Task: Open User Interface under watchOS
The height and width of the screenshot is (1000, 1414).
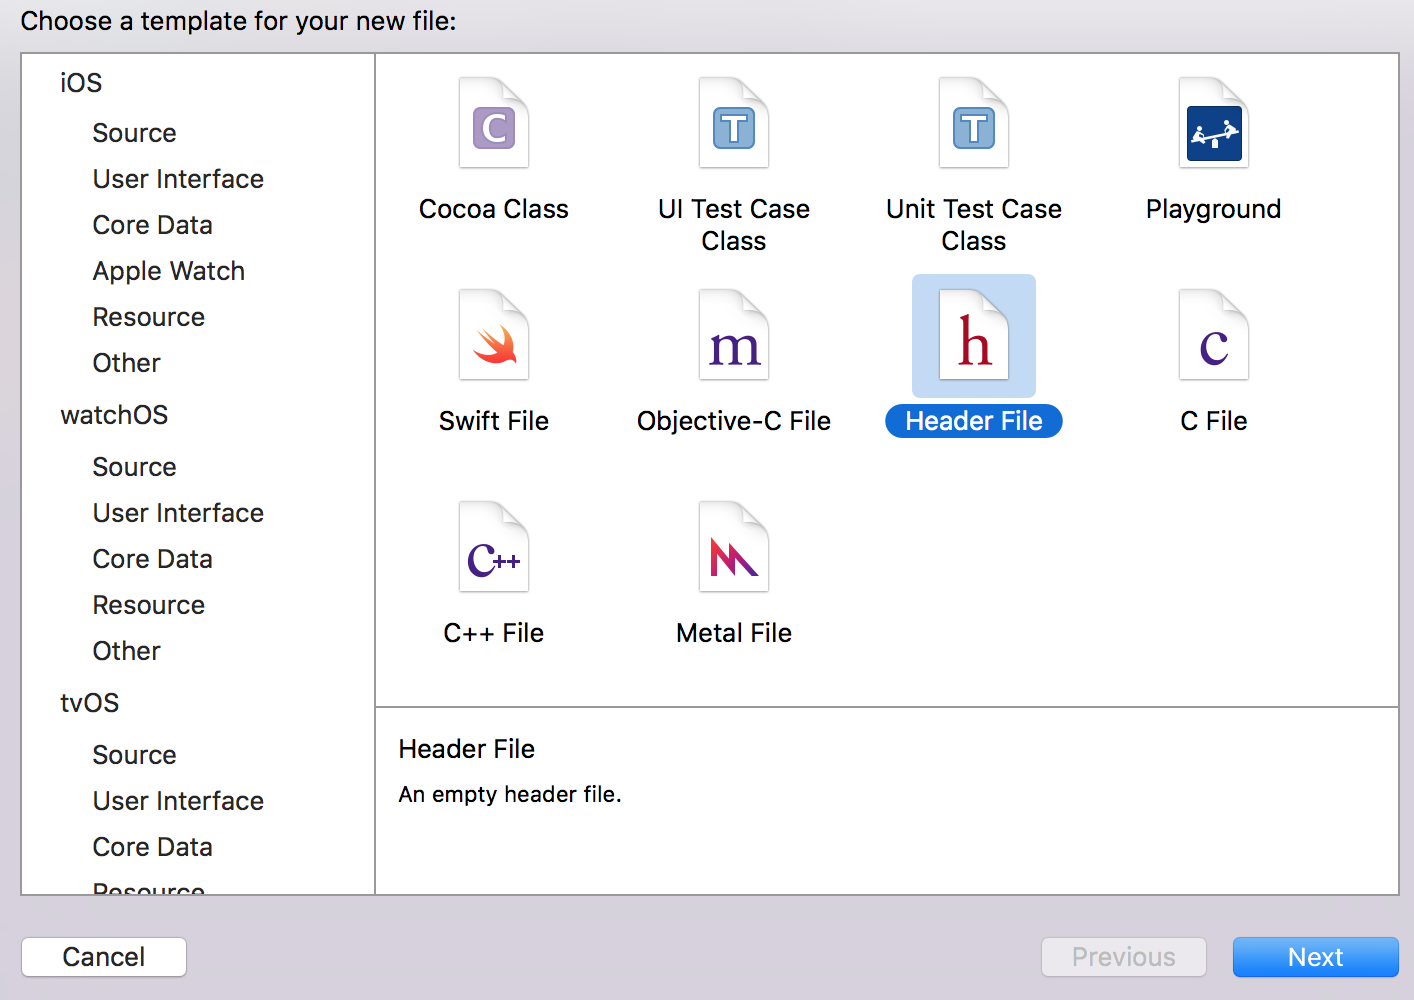Action: (x=178, y=513)
